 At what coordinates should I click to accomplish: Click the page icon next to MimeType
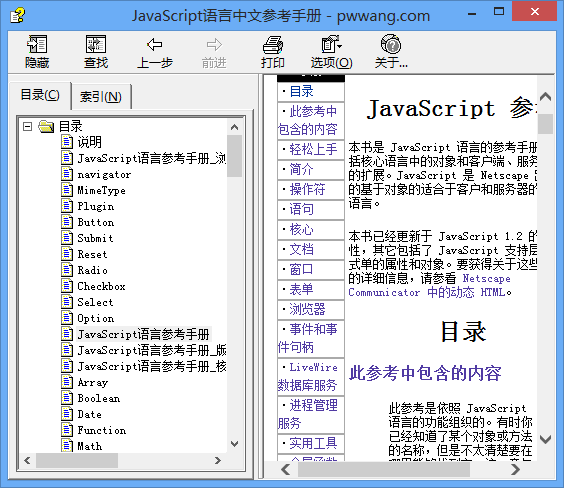pyautogui.click(x=67, y=190)
